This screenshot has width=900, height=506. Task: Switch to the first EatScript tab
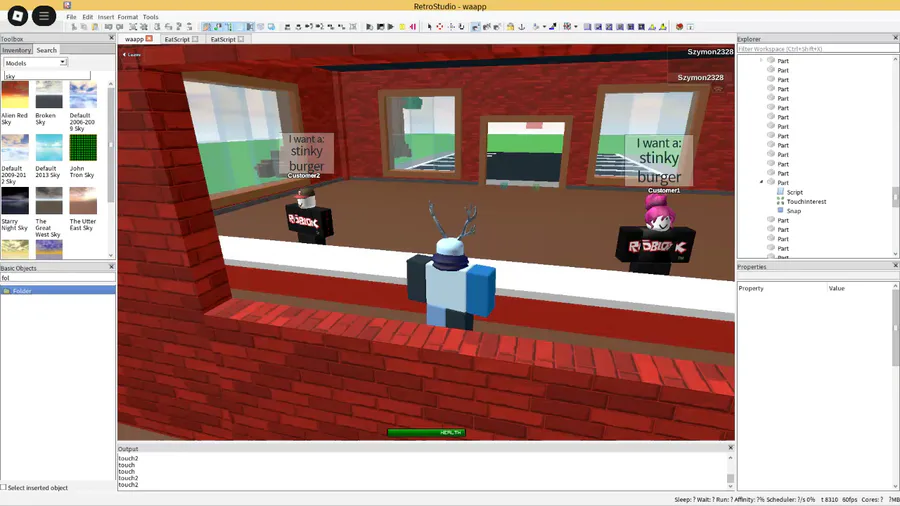177,39
